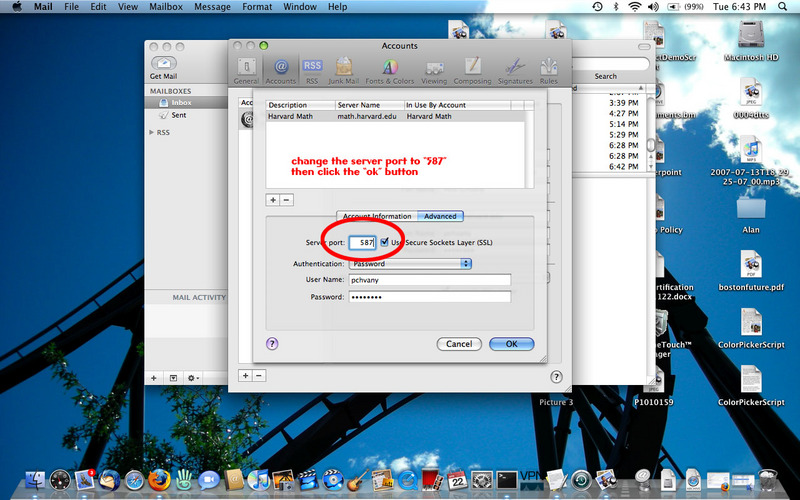Click the Rules preferences icon
The width and height of the screenshot is (800, 500).
[549, 70]
